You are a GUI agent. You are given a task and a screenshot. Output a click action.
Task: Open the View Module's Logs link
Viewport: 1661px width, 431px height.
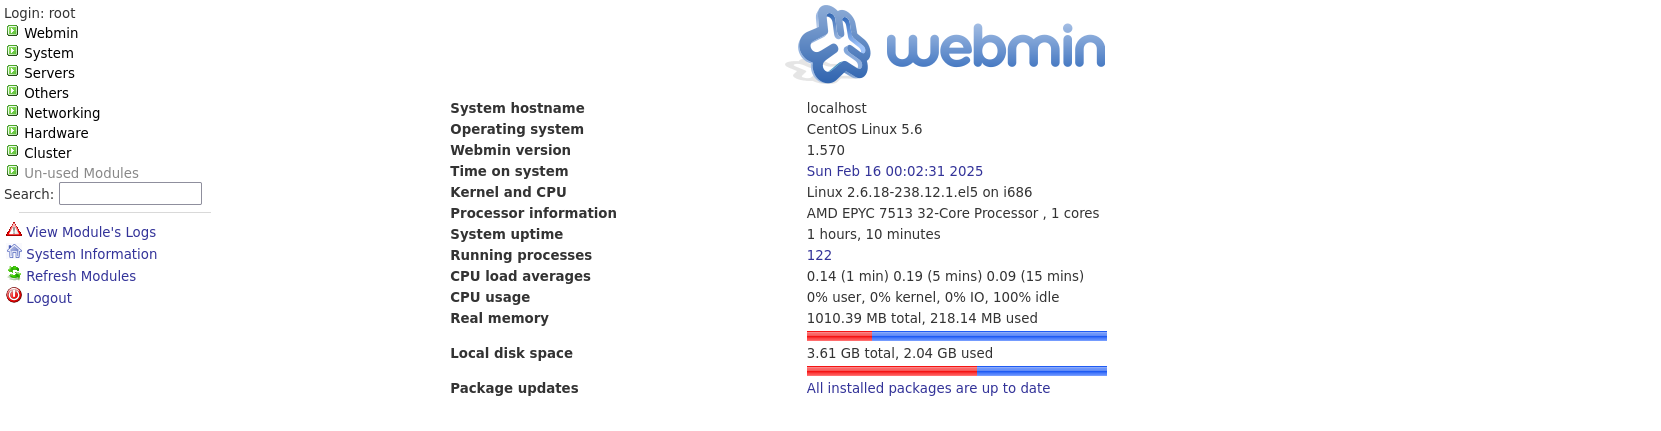click(x=91, y=232)
